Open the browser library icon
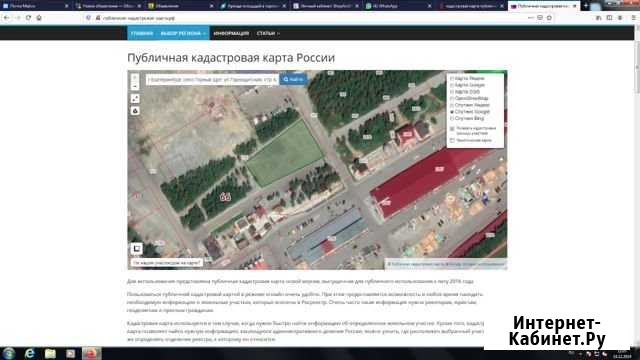The width and height of the screenshot is (640, 360). tap(599, 18)
